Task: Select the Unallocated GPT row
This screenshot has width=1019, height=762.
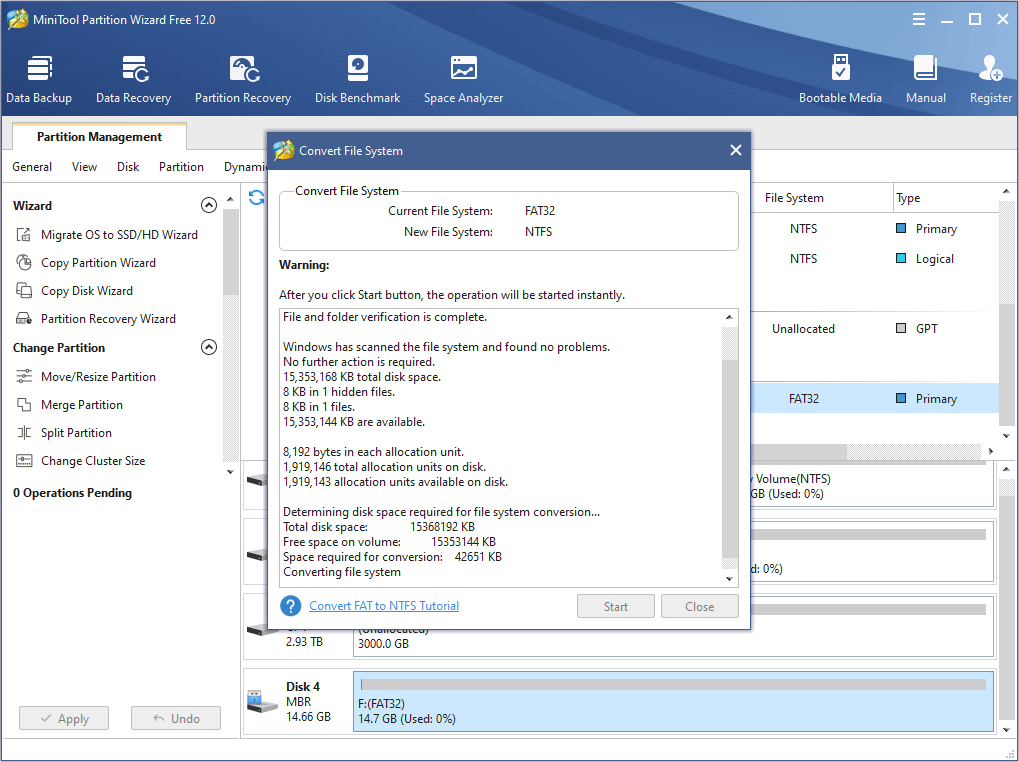Action: pyautogui.click(x=874, y=328)
